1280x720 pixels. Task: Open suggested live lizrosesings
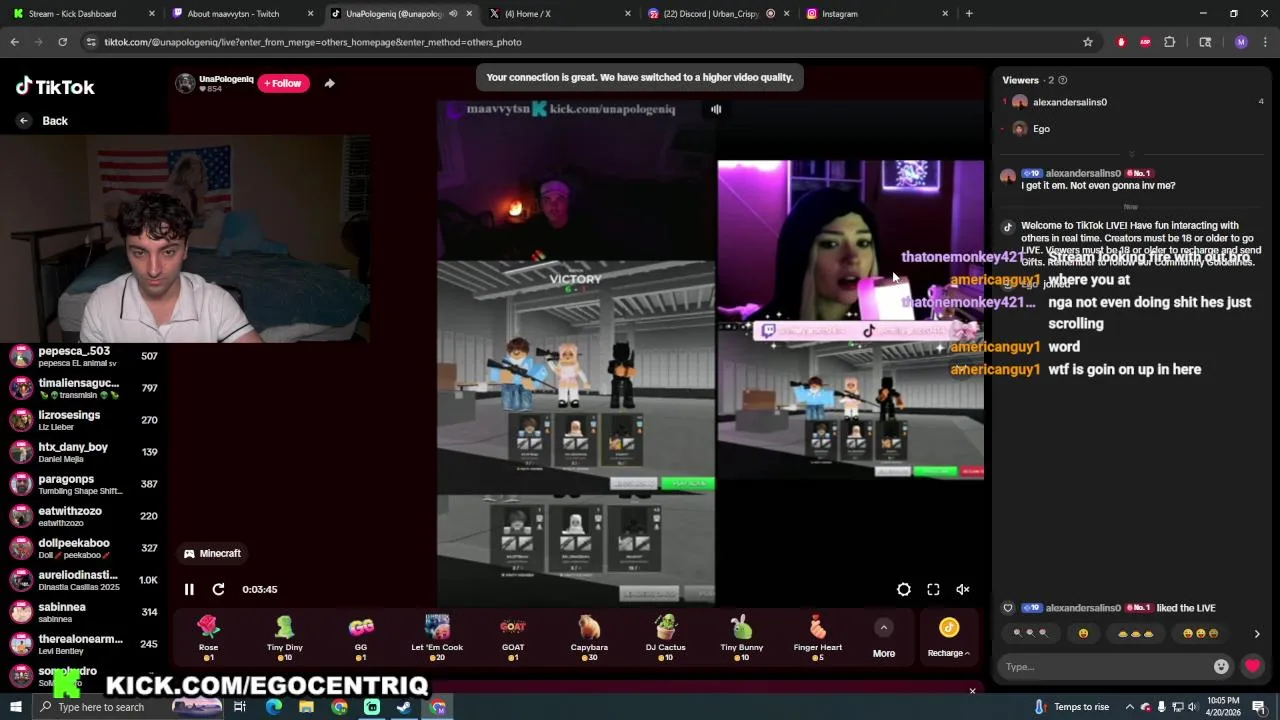click(84, 420)
